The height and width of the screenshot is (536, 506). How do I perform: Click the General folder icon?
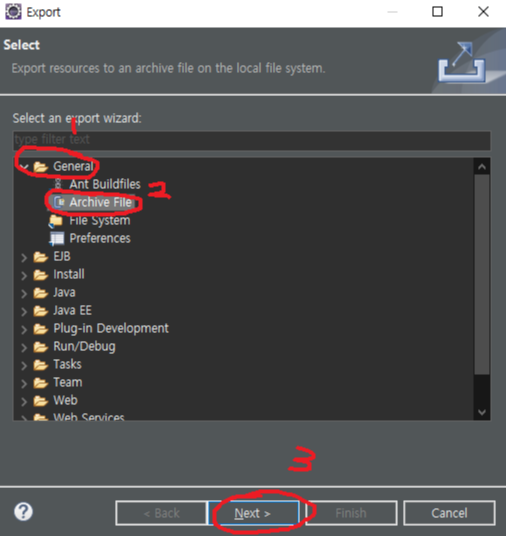(41, 167)
